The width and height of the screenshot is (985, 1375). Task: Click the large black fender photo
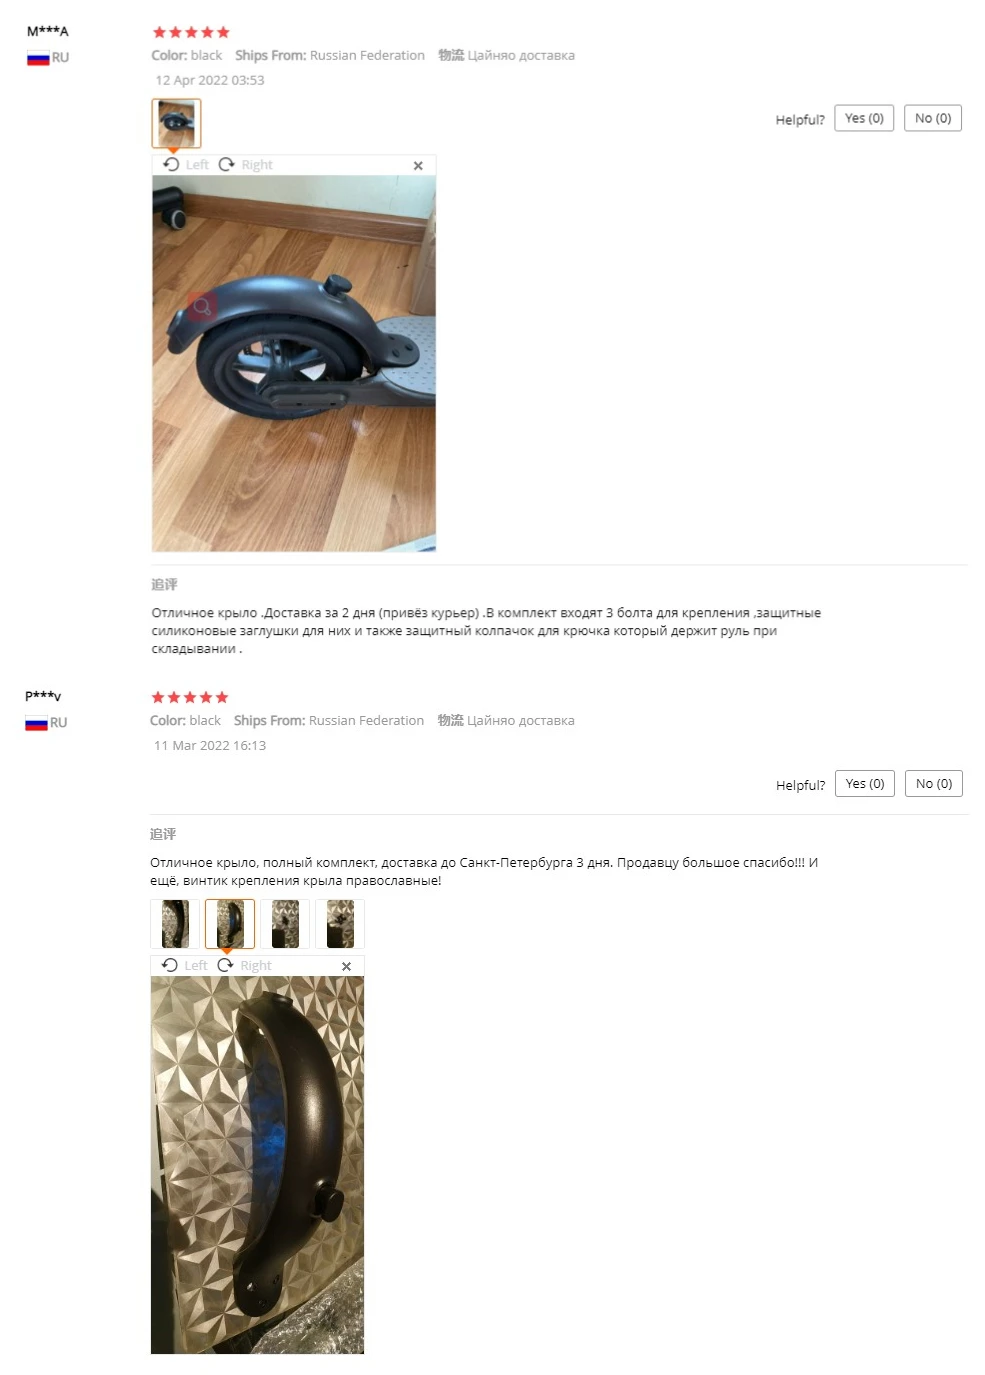point(257,1165)
